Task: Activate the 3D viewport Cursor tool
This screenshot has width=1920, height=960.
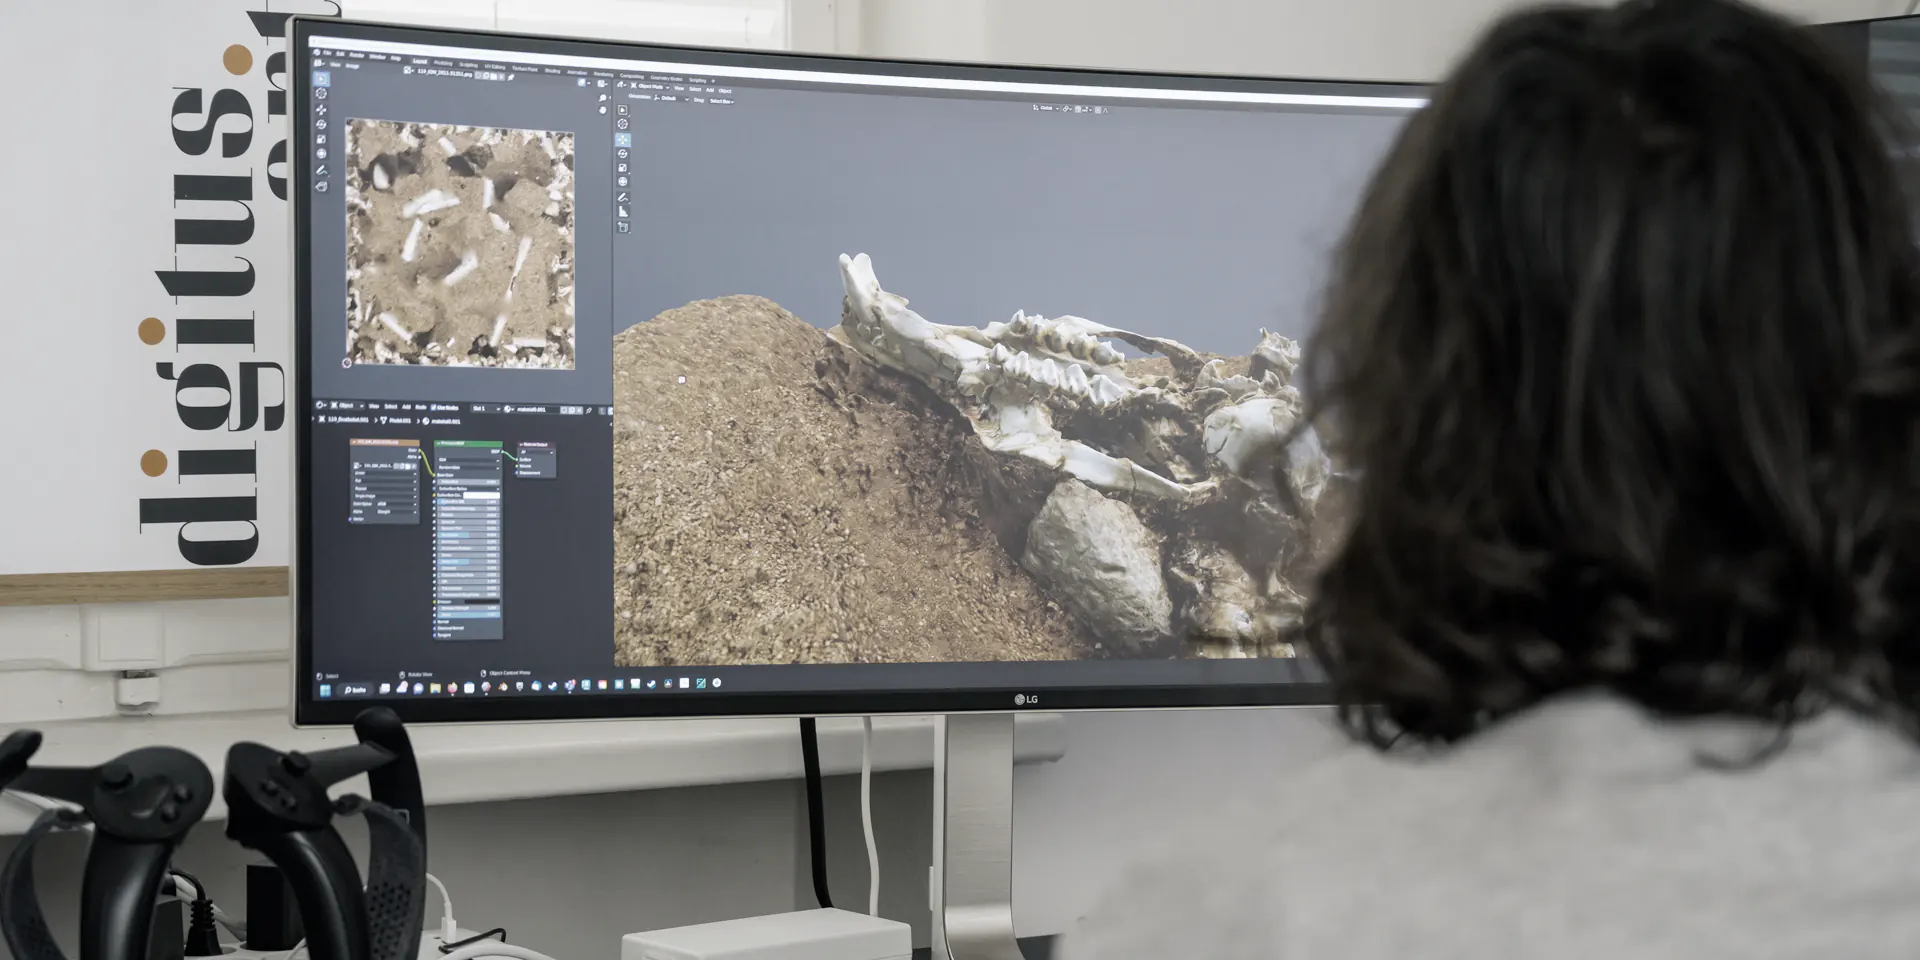Action: 622,124
